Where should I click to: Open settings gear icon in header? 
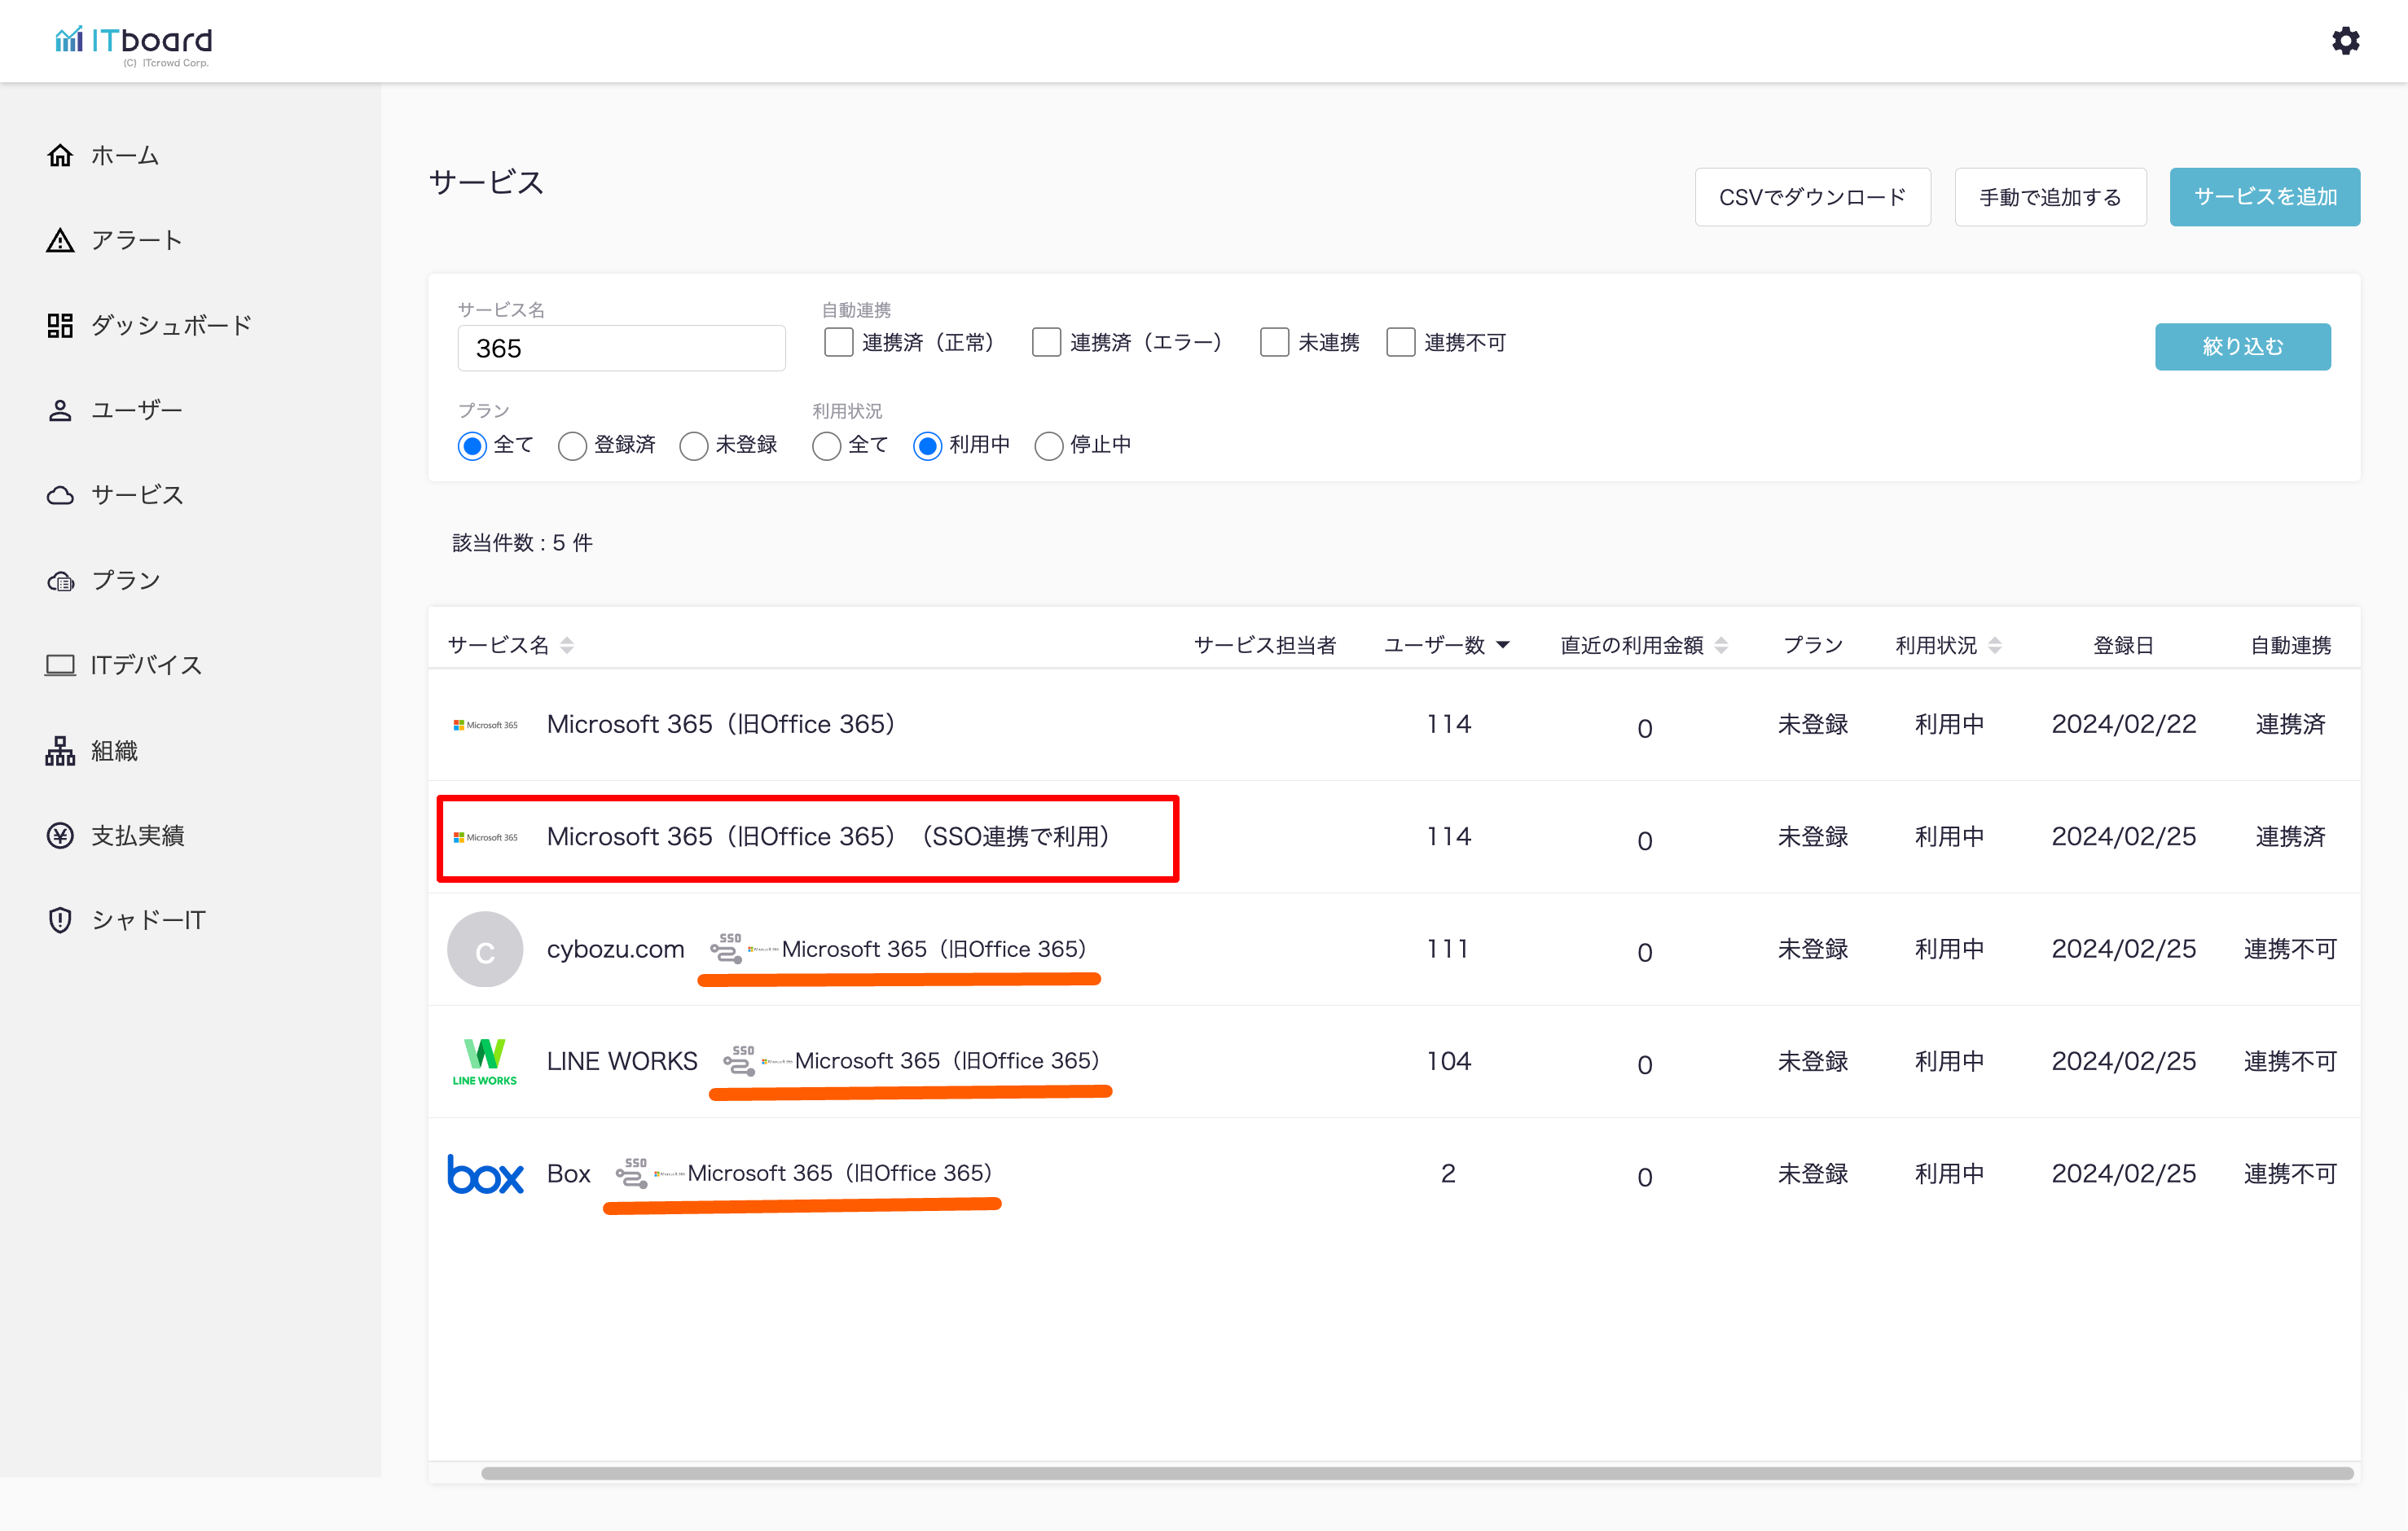click(2345, 41)
